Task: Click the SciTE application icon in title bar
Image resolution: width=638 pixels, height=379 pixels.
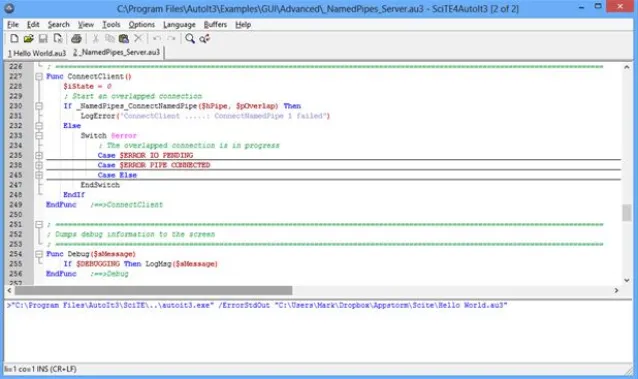Action: pos(9,8)
